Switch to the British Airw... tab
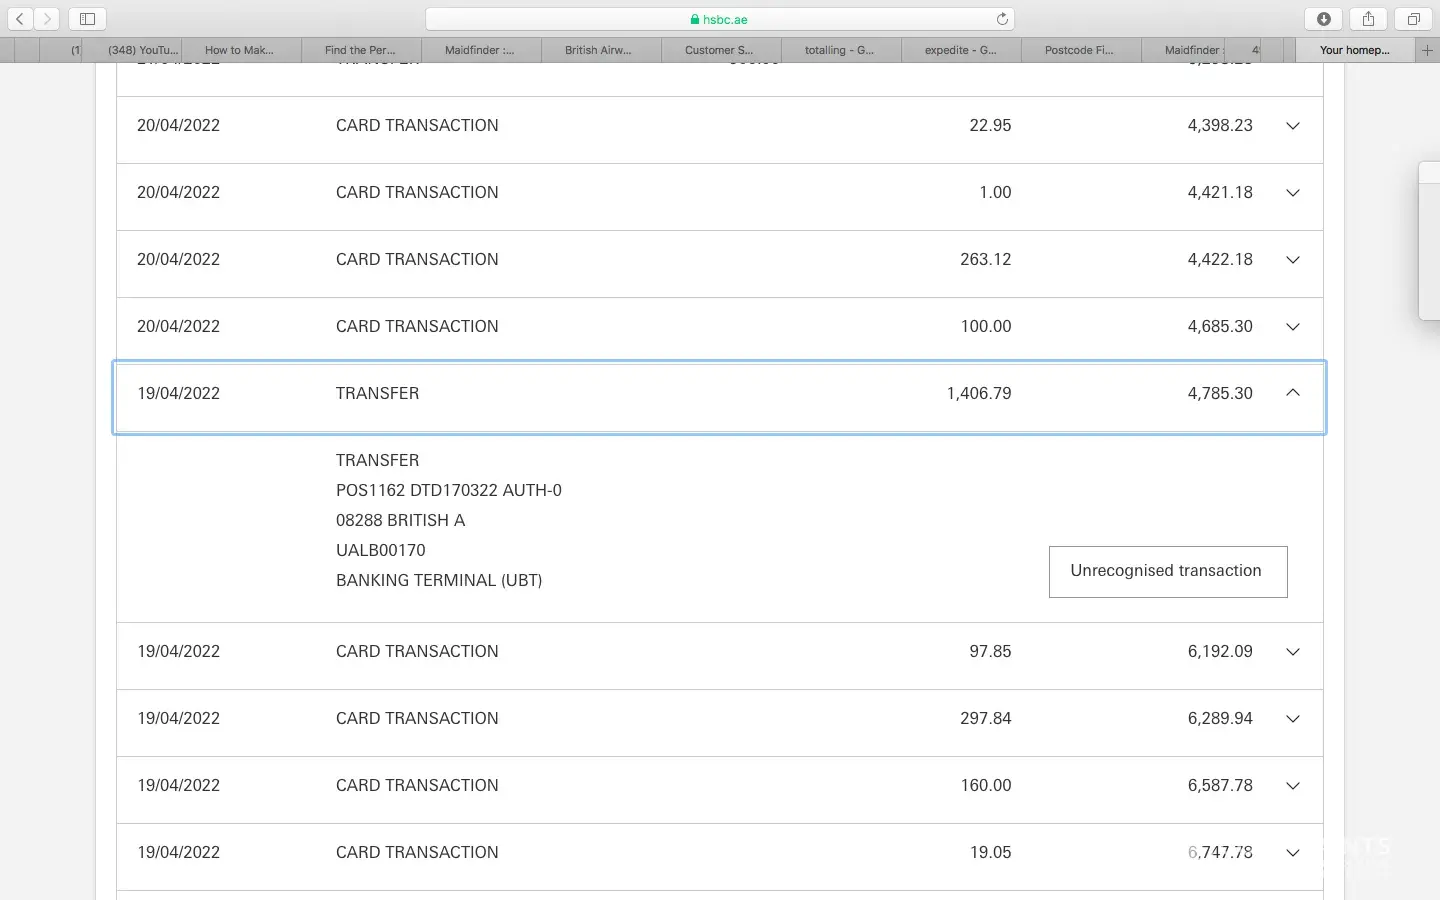The width and height of the screenshot is (1440, 900). [x=598, y=50]
